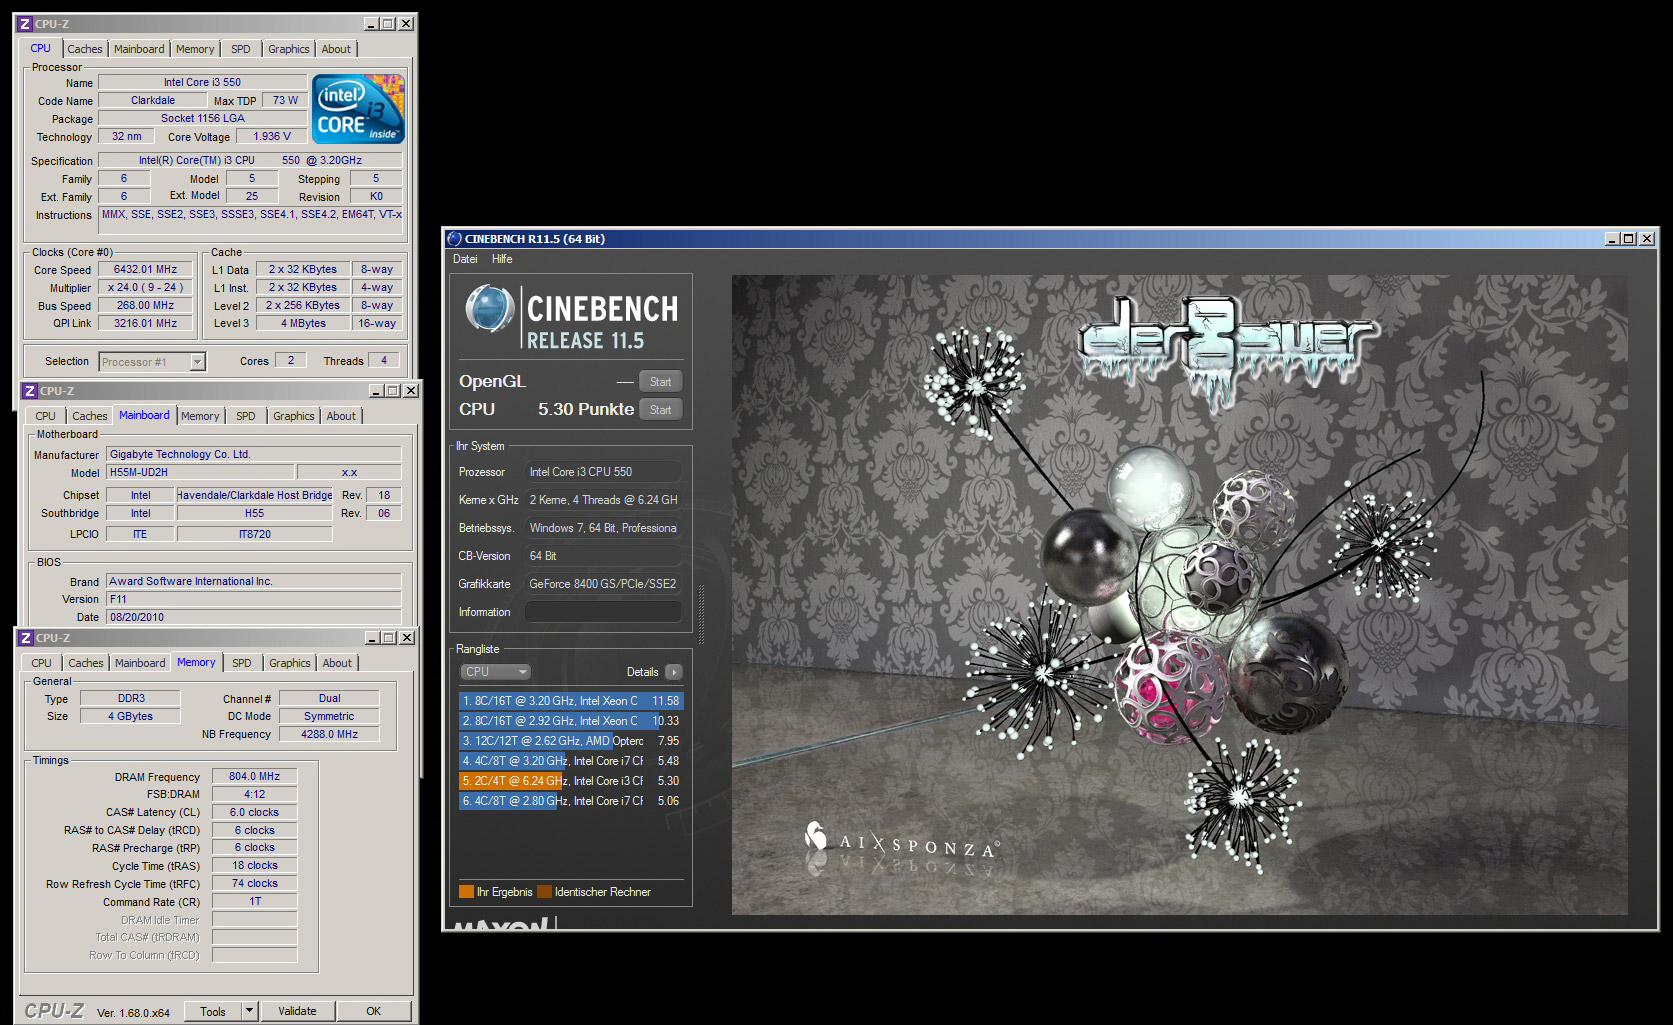Open Caches tab in the topmost CPU-Z window
The height and width of the screenshot is (1025, 1673).
click(85, 49)
